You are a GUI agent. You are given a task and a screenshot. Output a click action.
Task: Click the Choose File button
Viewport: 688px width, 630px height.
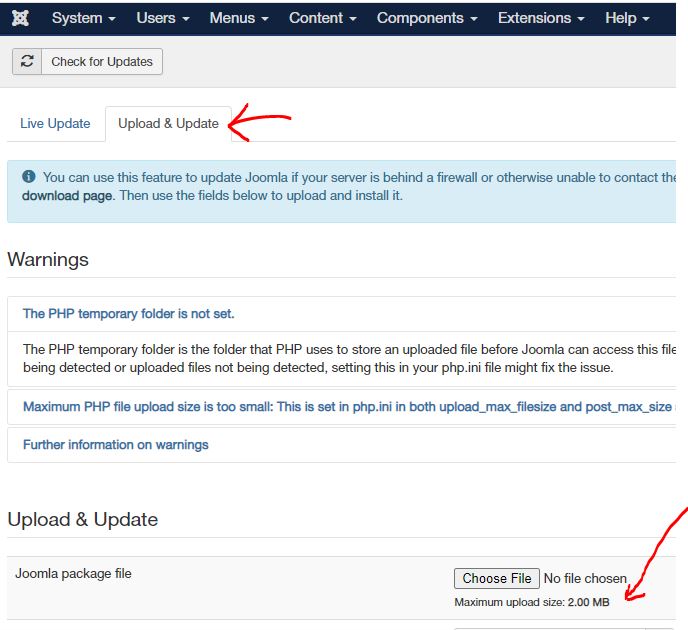pyautogui.click(x=497, y=579)
